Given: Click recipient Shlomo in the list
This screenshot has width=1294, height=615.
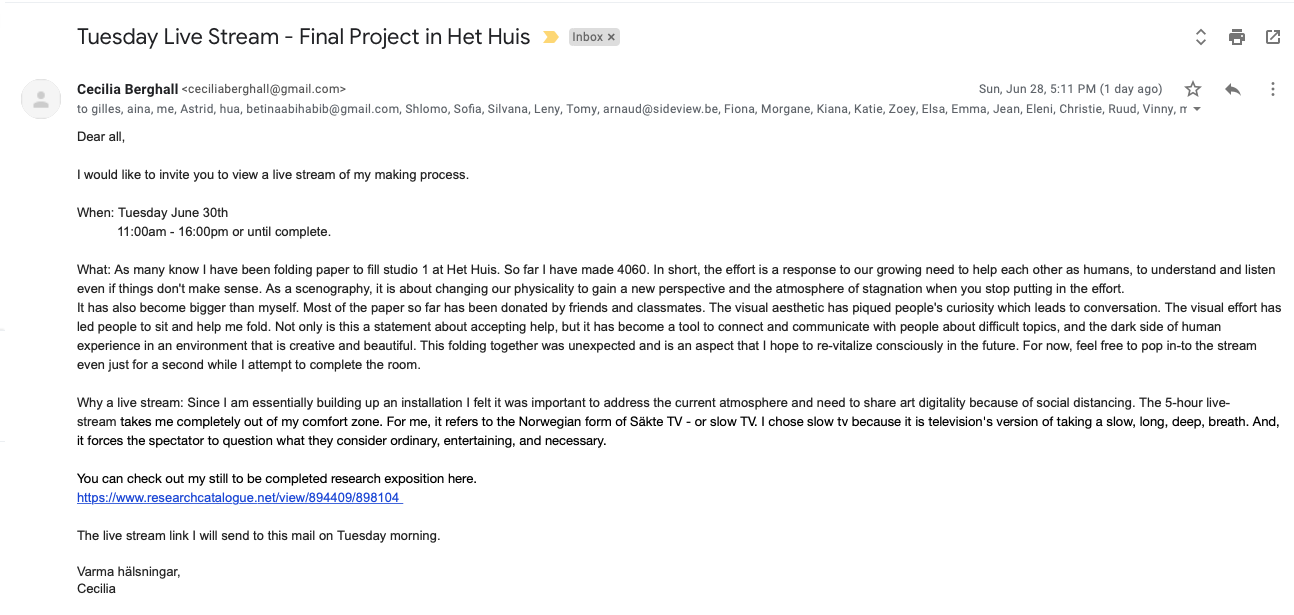Looking at the screenshot, I should point(426,109).
